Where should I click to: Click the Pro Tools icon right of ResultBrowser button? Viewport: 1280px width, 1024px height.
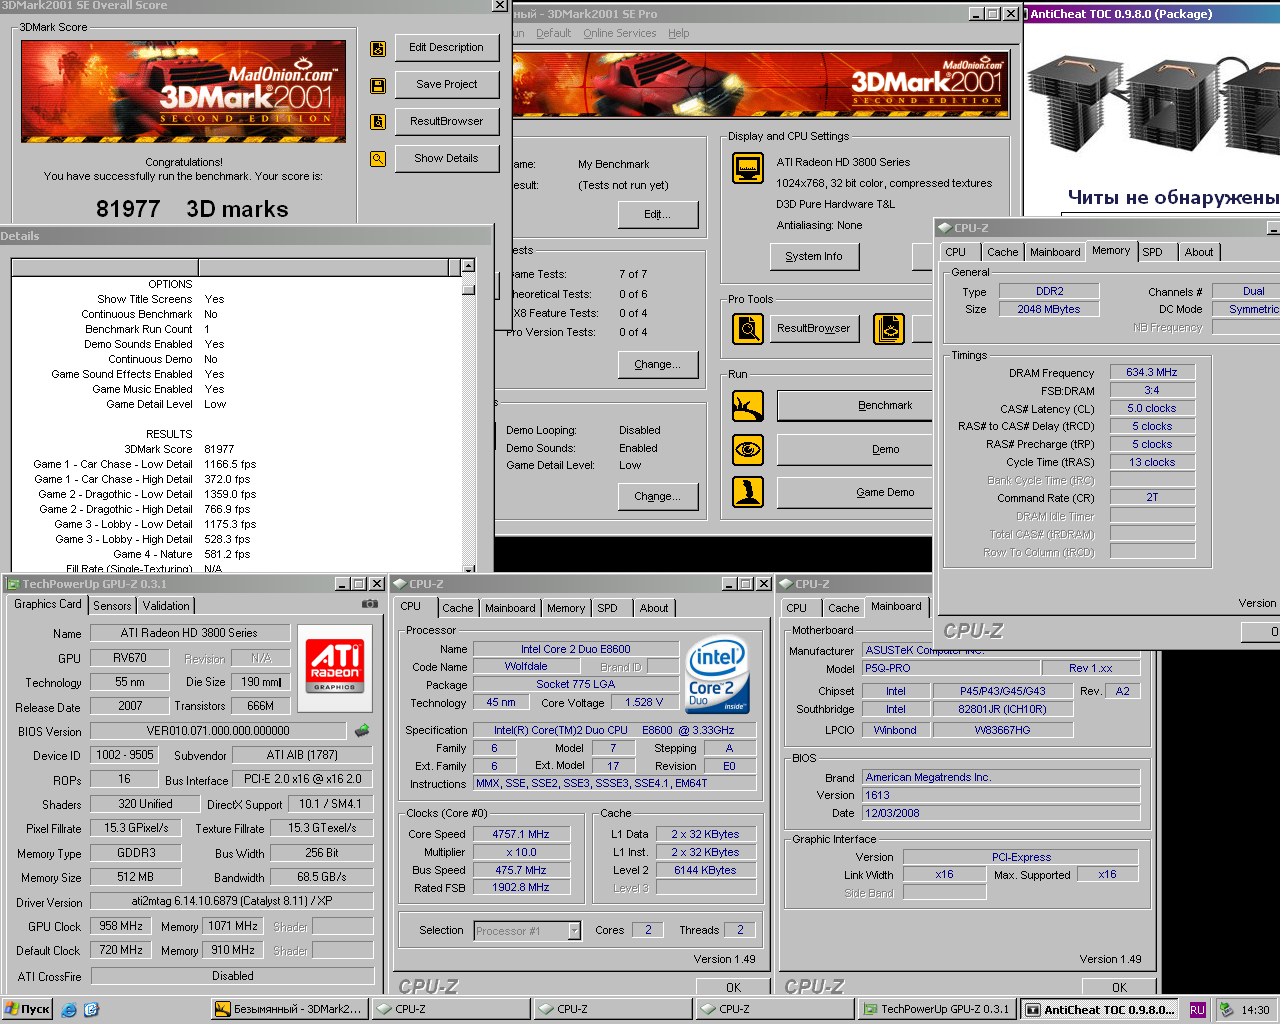pos(889,328)
